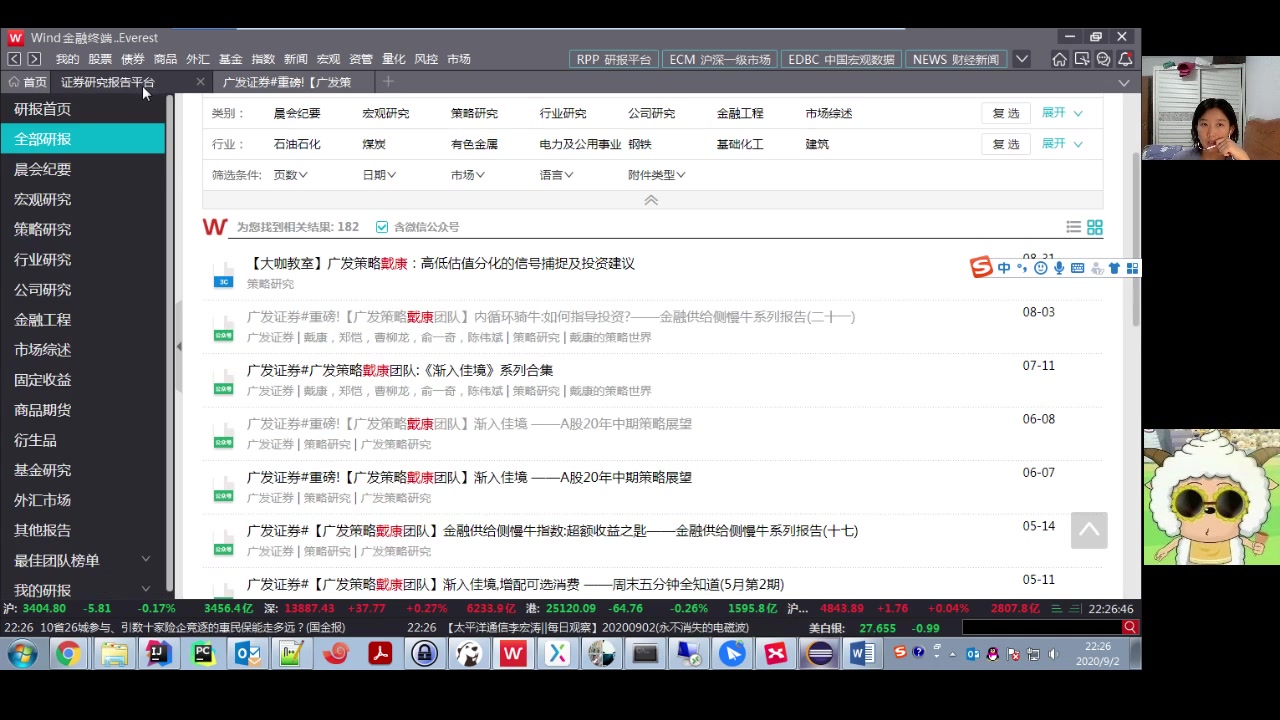Open the 页数 filter dropdown
Viewport: 1280px width, 720px height.
pyautogui.click(x=291, y=175)
